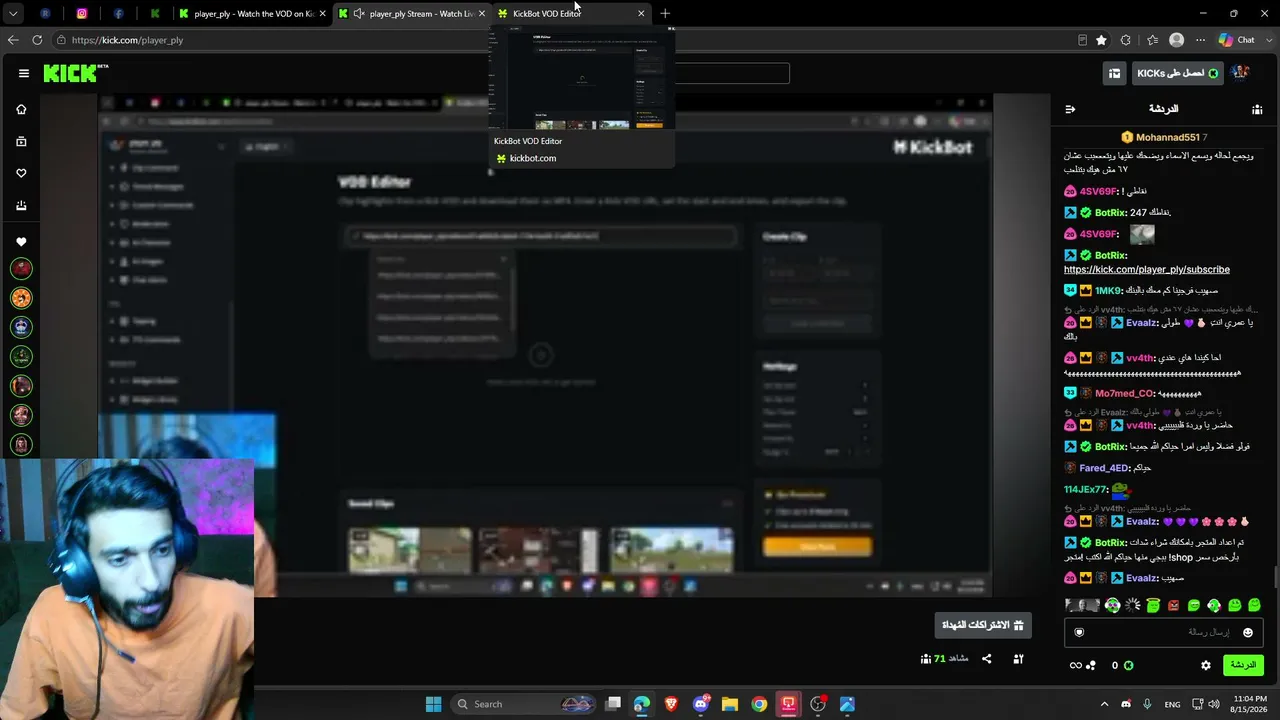Click username Fared_4ED in chat

click(x=1102, y=468)
